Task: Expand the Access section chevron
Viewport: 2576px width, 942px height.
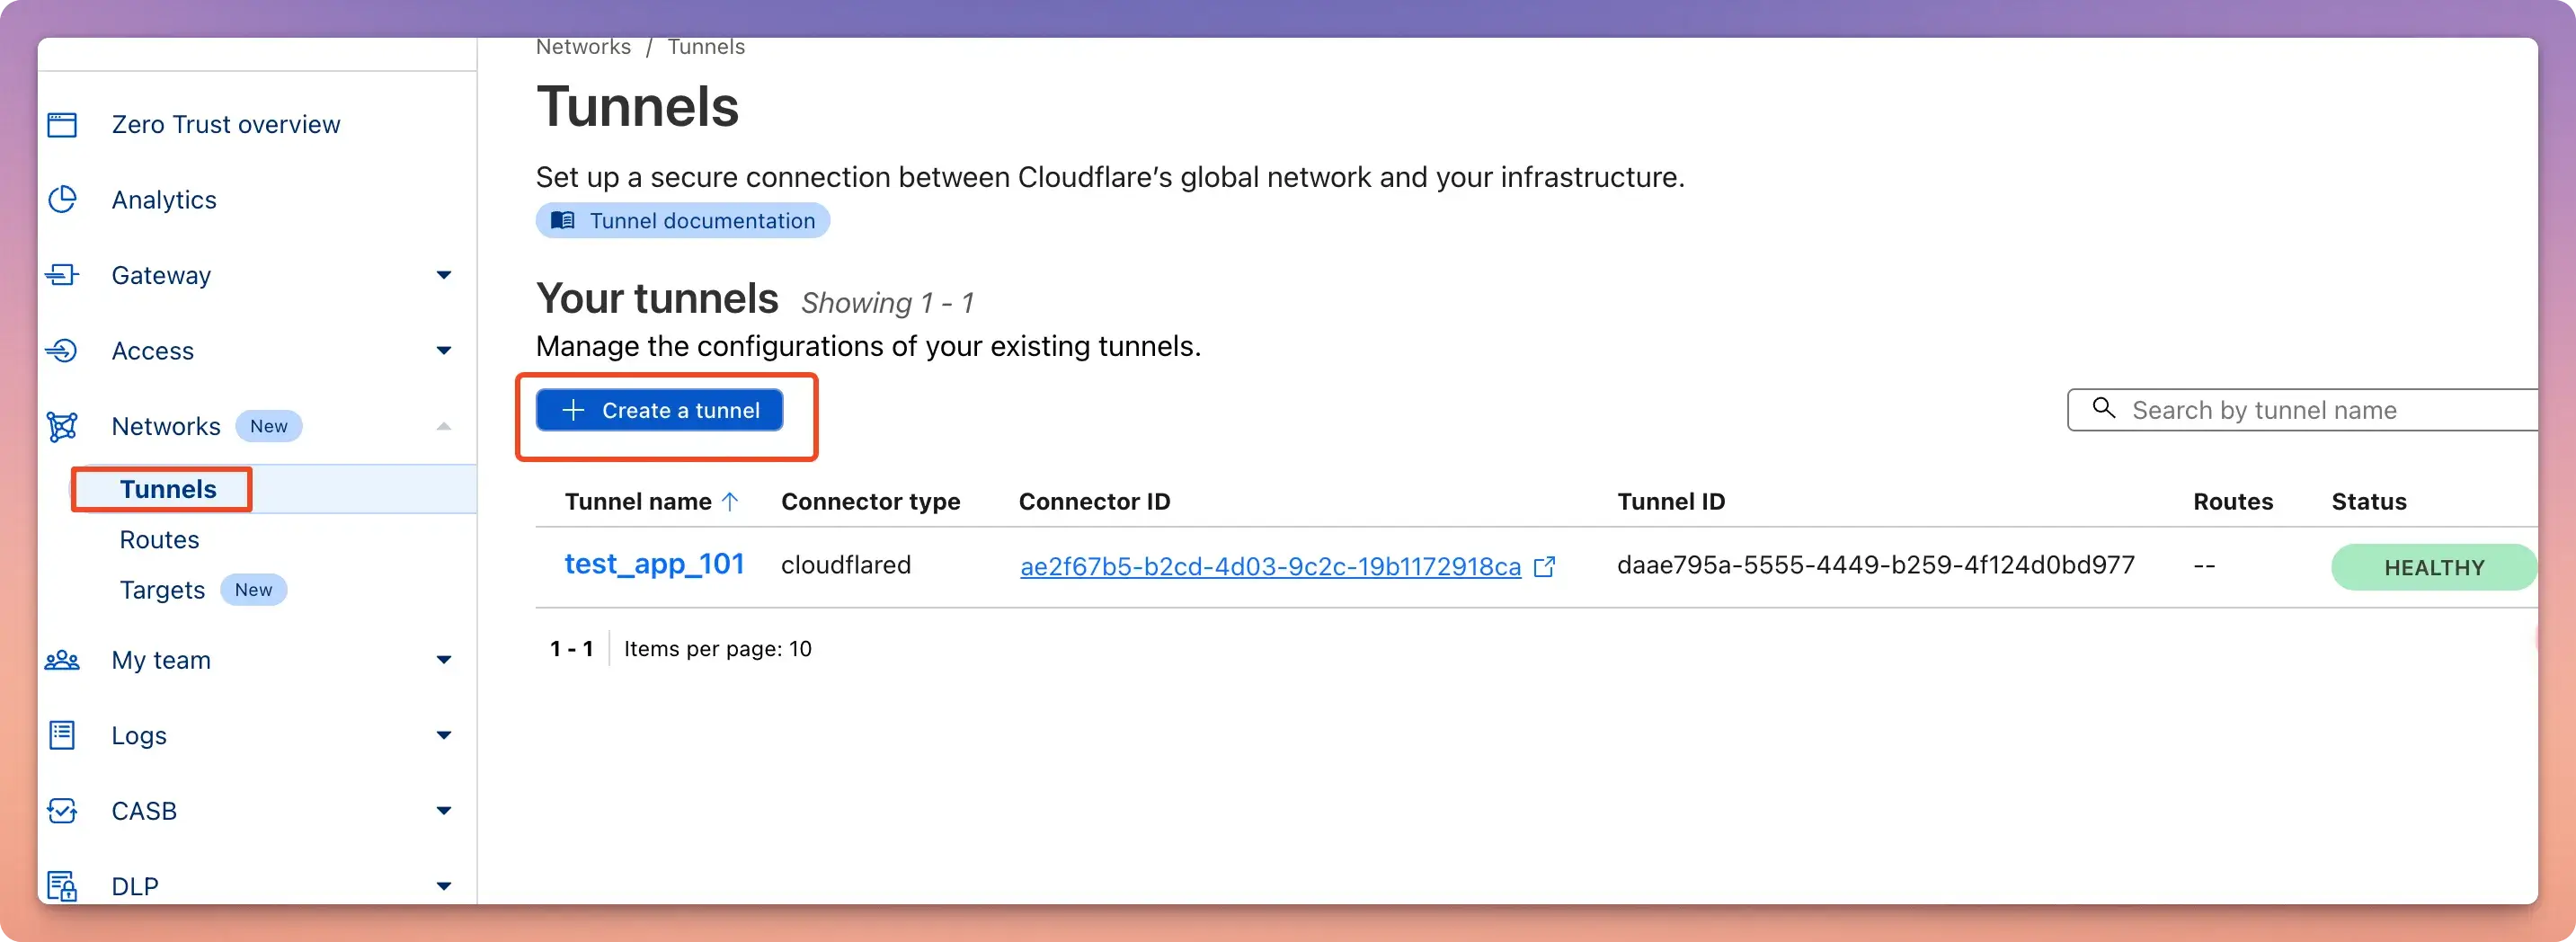Action: point(444,351)
